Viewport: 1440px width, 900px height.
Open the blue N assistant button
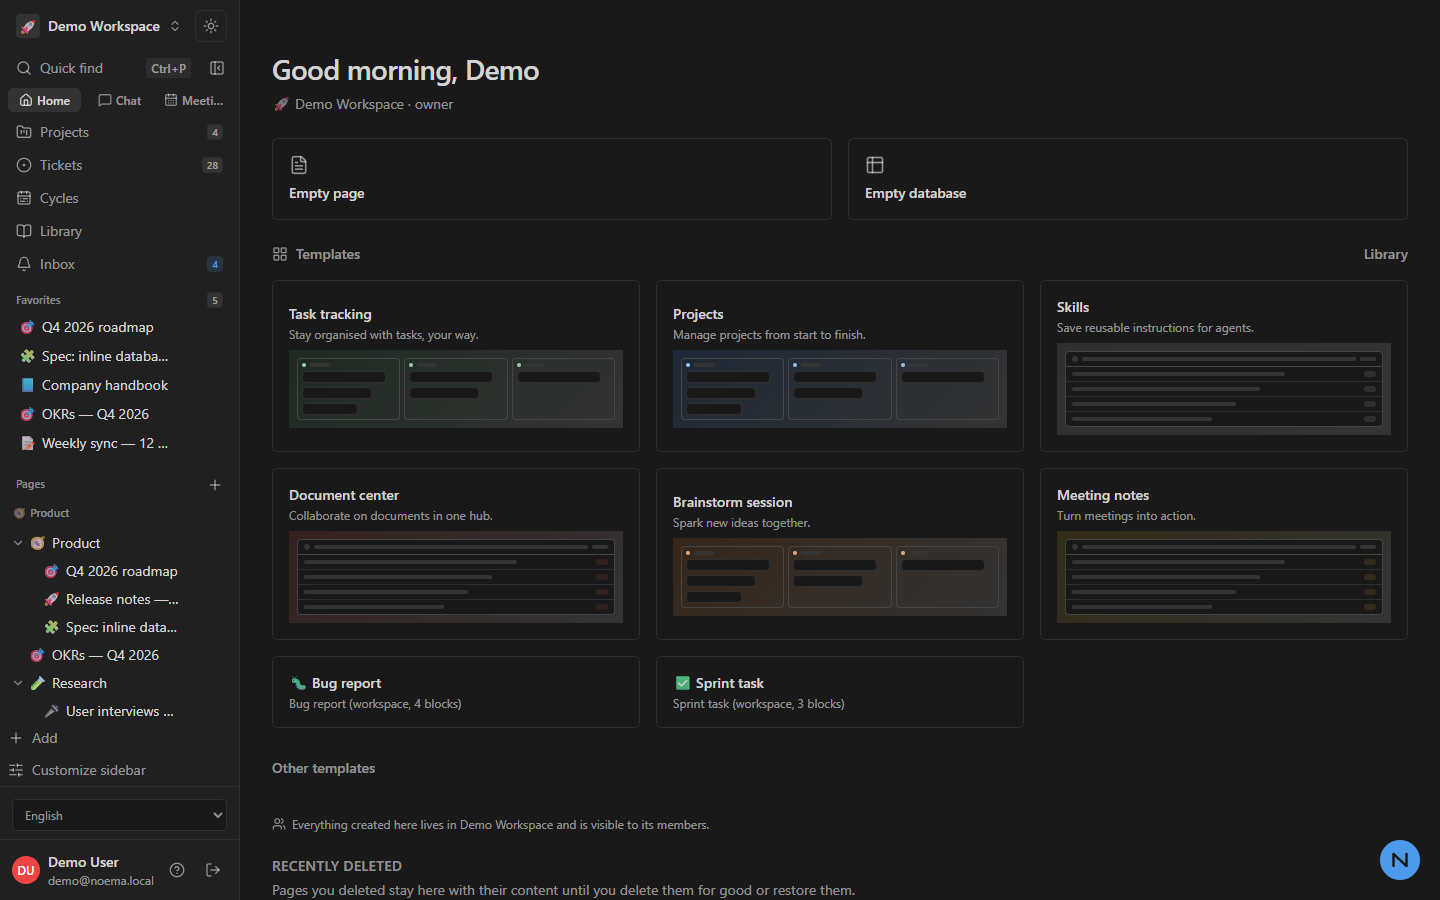(x=1400, y=860)
